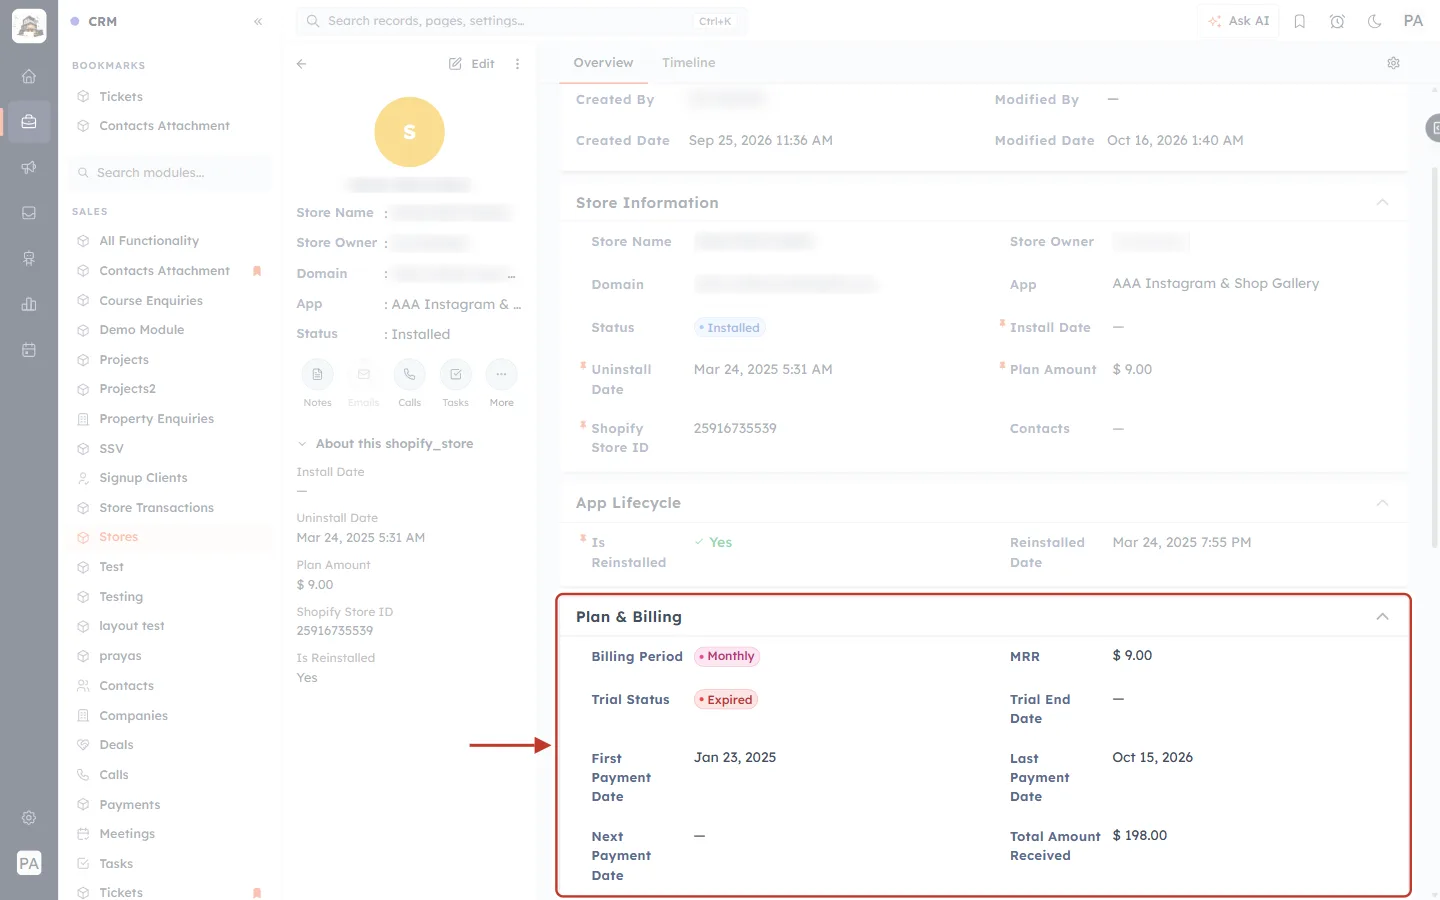The height and width of the screenshot is (900, 1440).
Task: Open the calendar icon in left rail
Action: click(29, 350)
